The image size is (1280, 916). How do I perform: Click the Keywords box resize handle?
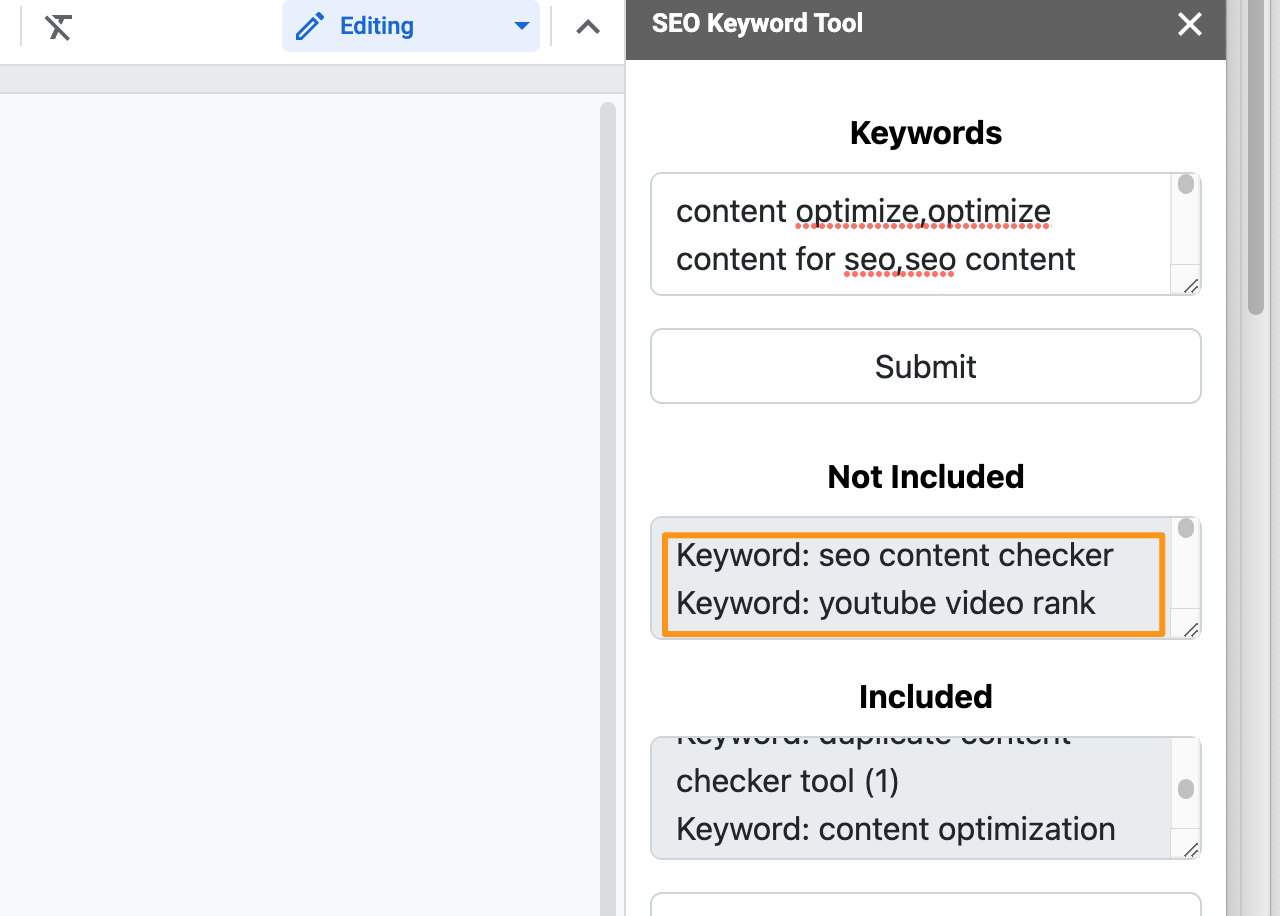tap(1190, 286)
